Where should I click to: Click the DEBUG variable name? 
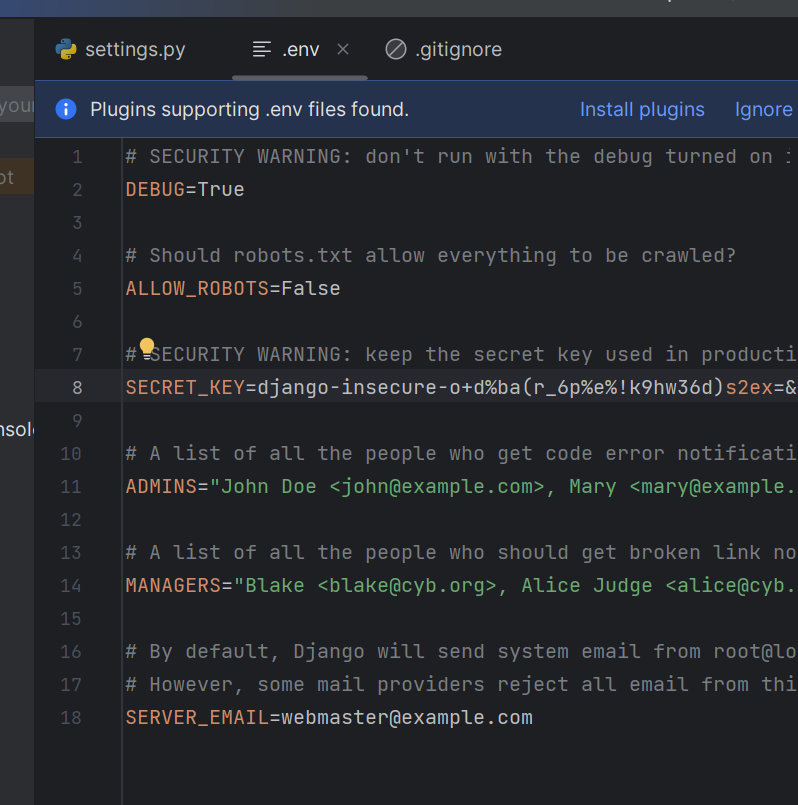(x=155, y=189)
